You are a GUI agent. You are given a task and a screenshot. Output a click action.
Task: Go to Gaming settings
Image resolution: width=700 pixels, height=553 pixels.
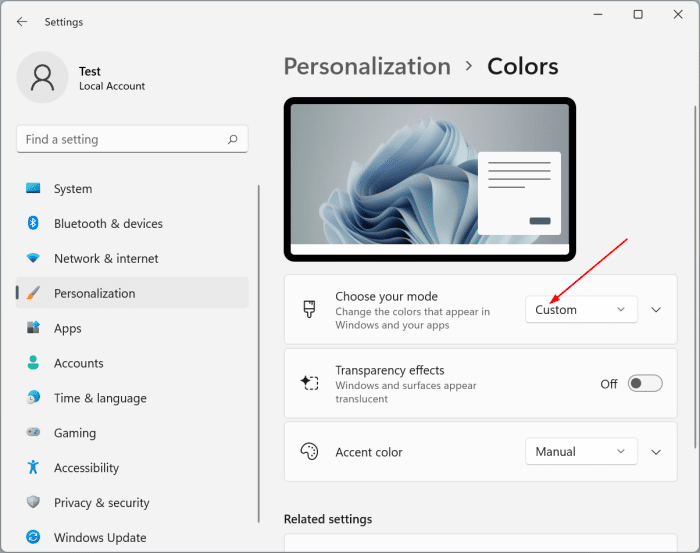[132, 432]
